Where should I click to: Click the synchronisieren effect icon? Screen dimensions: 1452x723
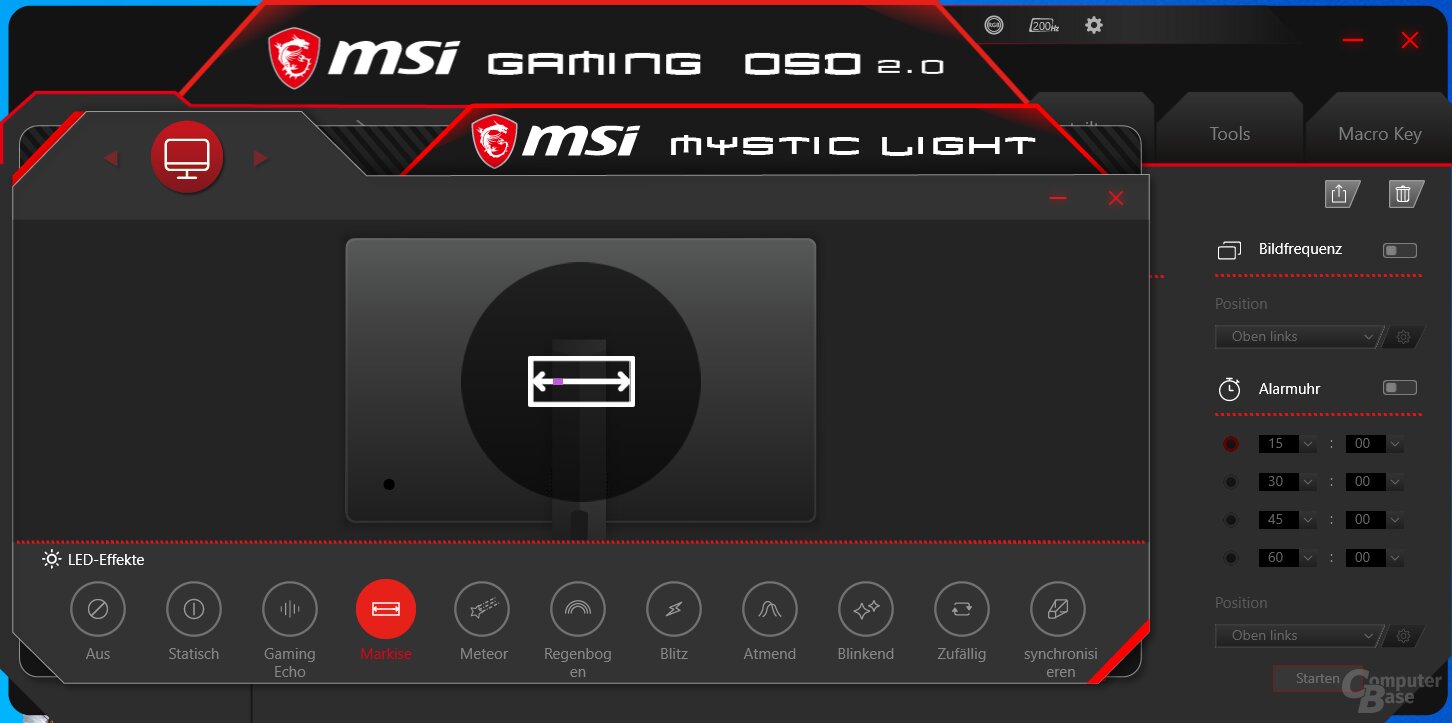pos(1058,609)
